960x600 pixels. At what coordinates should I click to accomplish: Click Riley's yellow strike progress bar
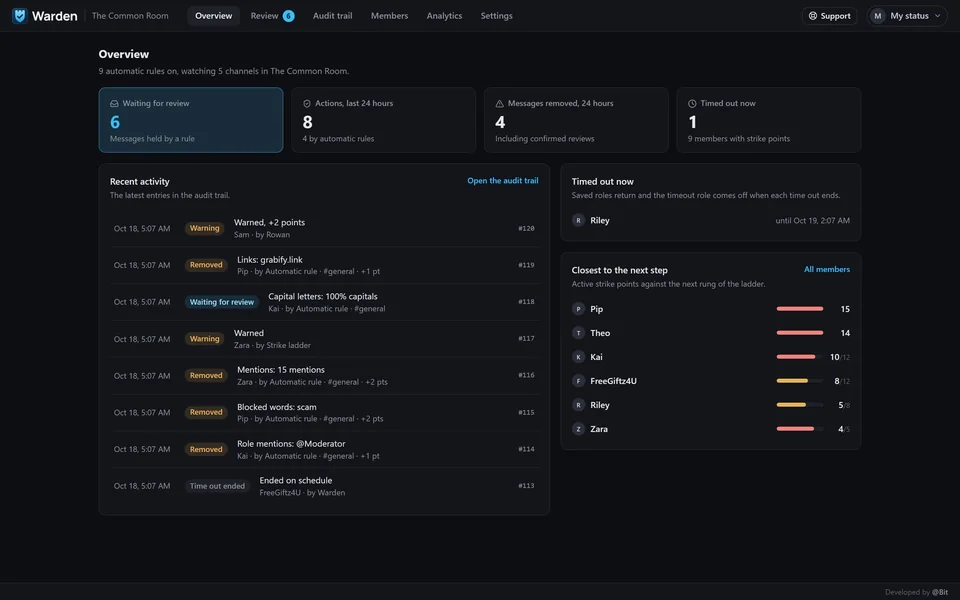[x=800, y=405]
